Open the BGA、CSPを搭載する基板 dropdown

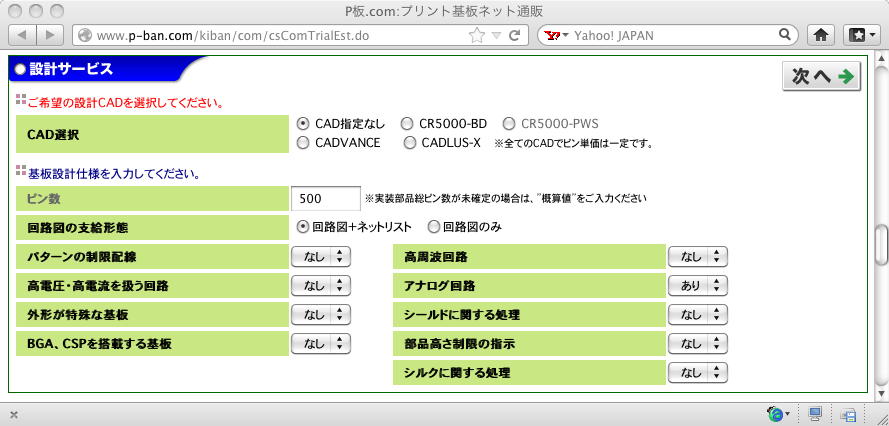(x=321, y=344)
